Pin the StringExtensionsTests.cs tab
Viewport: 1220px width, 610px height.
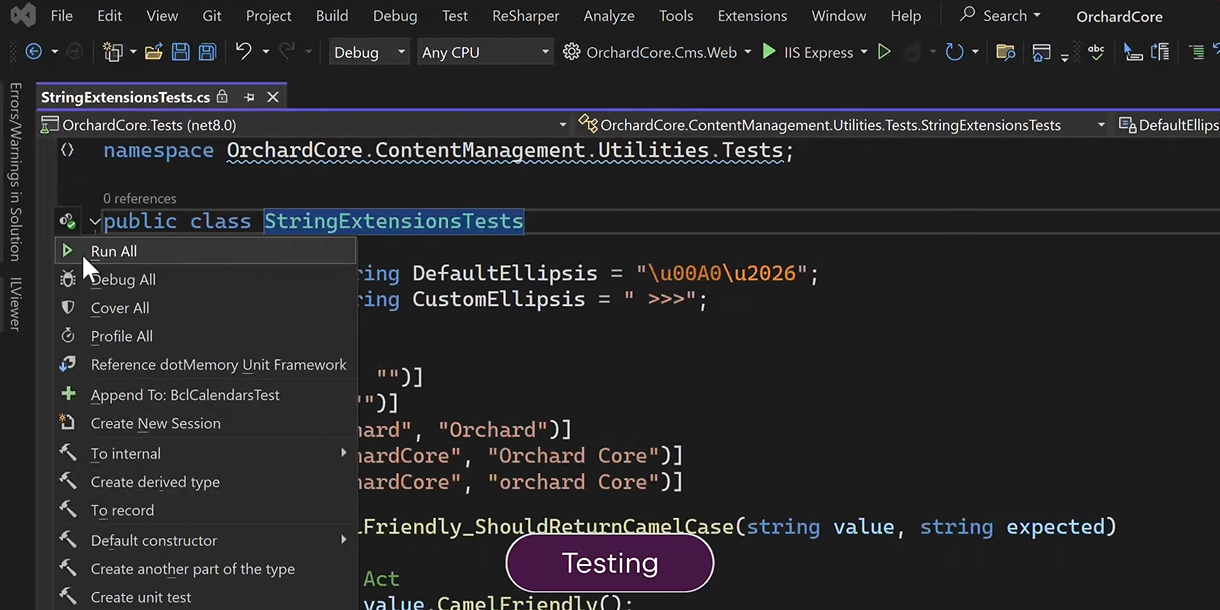pos(249,97)
